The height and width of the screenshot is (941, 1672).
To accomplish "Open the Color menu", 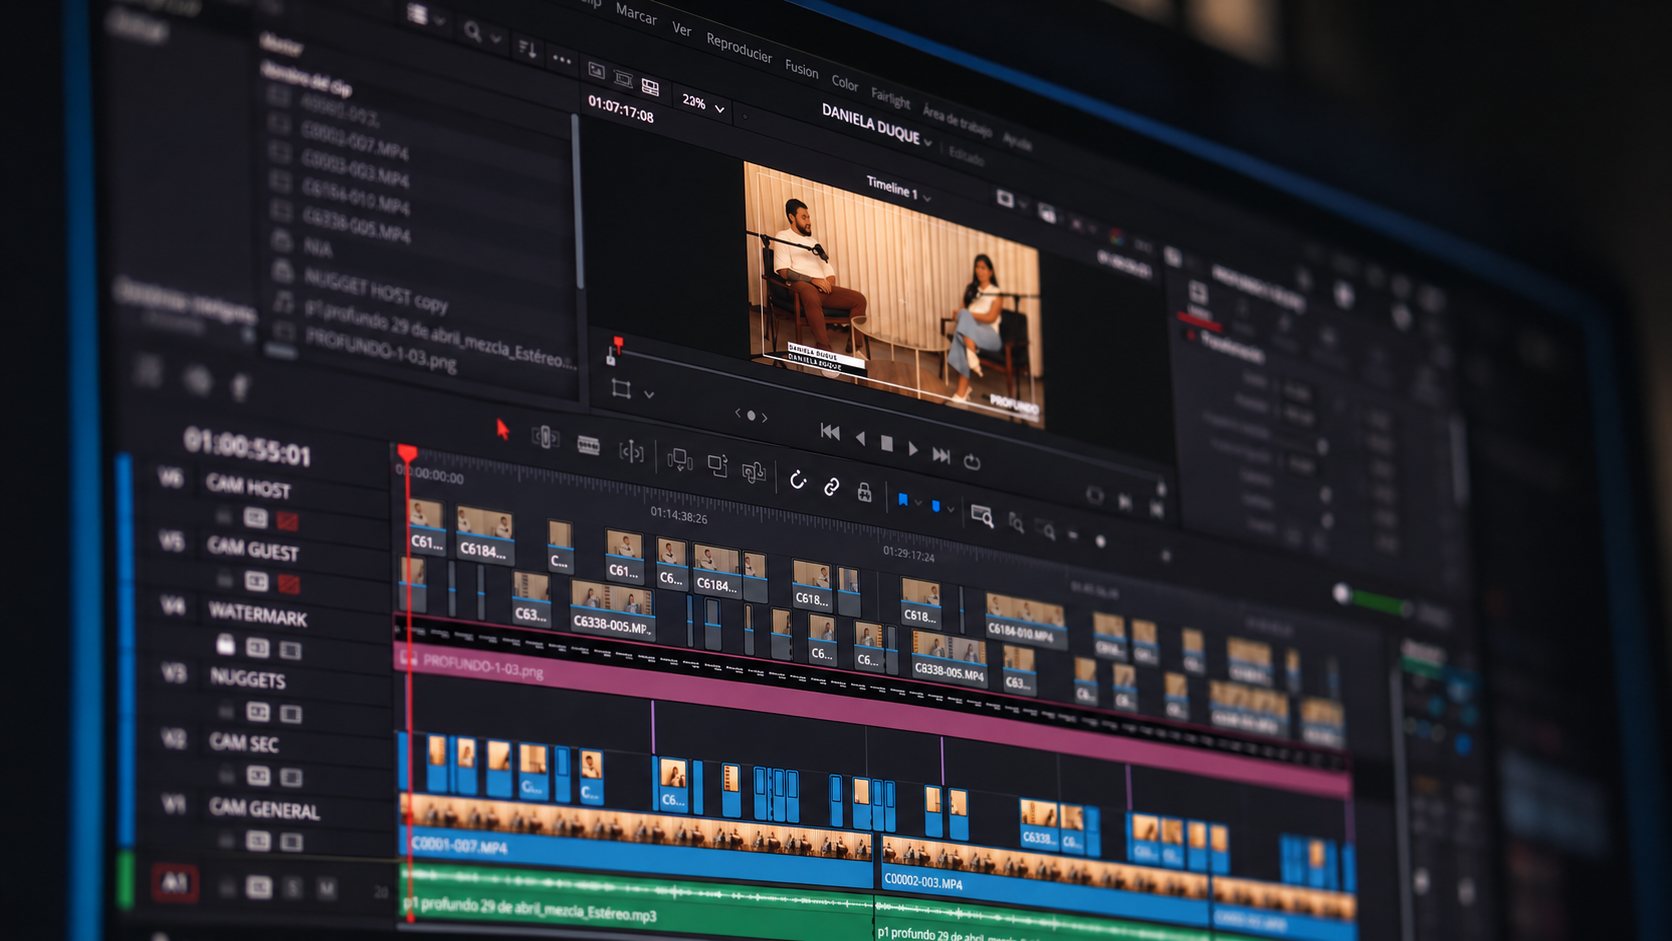I will click(x=845, y=83).
